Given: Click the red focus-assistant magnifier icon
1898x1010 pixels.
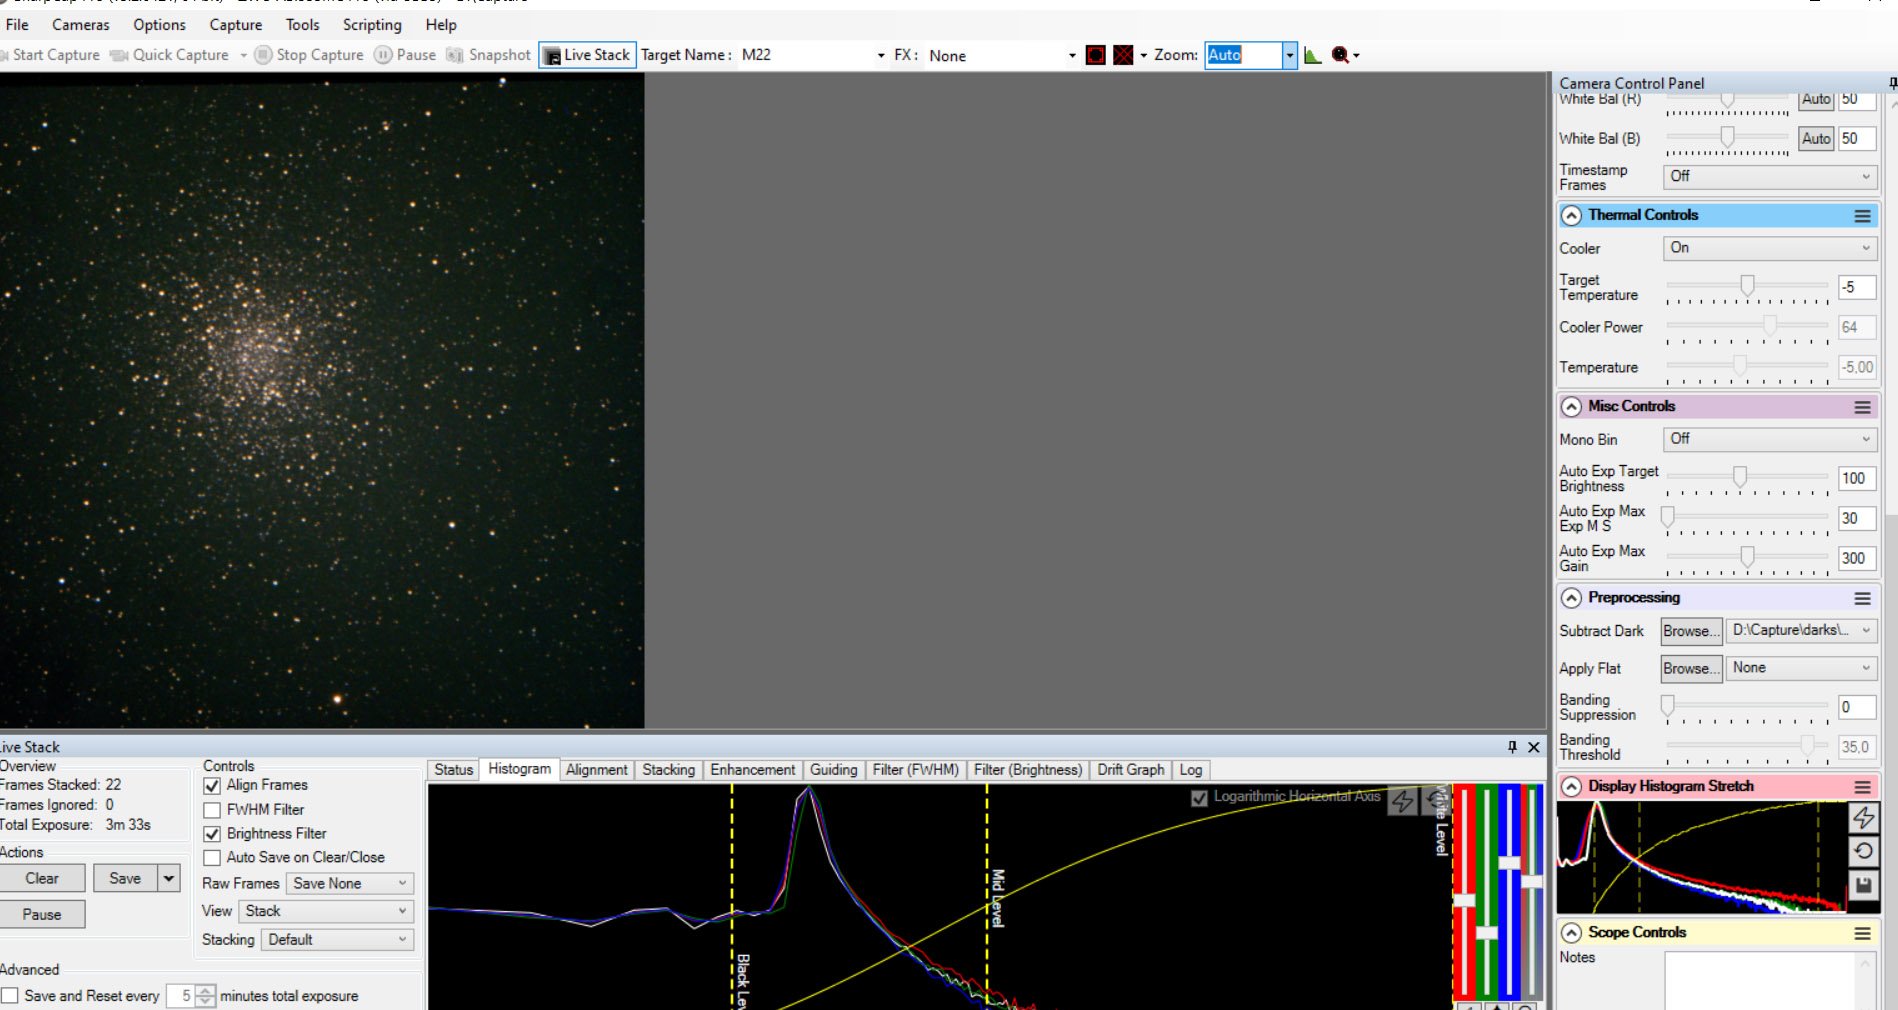Looking at the screenshot, I should 1340,55.
